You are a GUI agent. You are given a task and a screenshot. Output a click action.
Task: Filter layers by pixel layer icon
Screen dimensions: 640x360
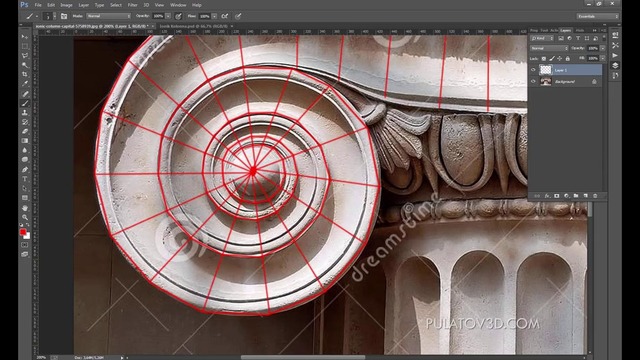tap(561, 38)
